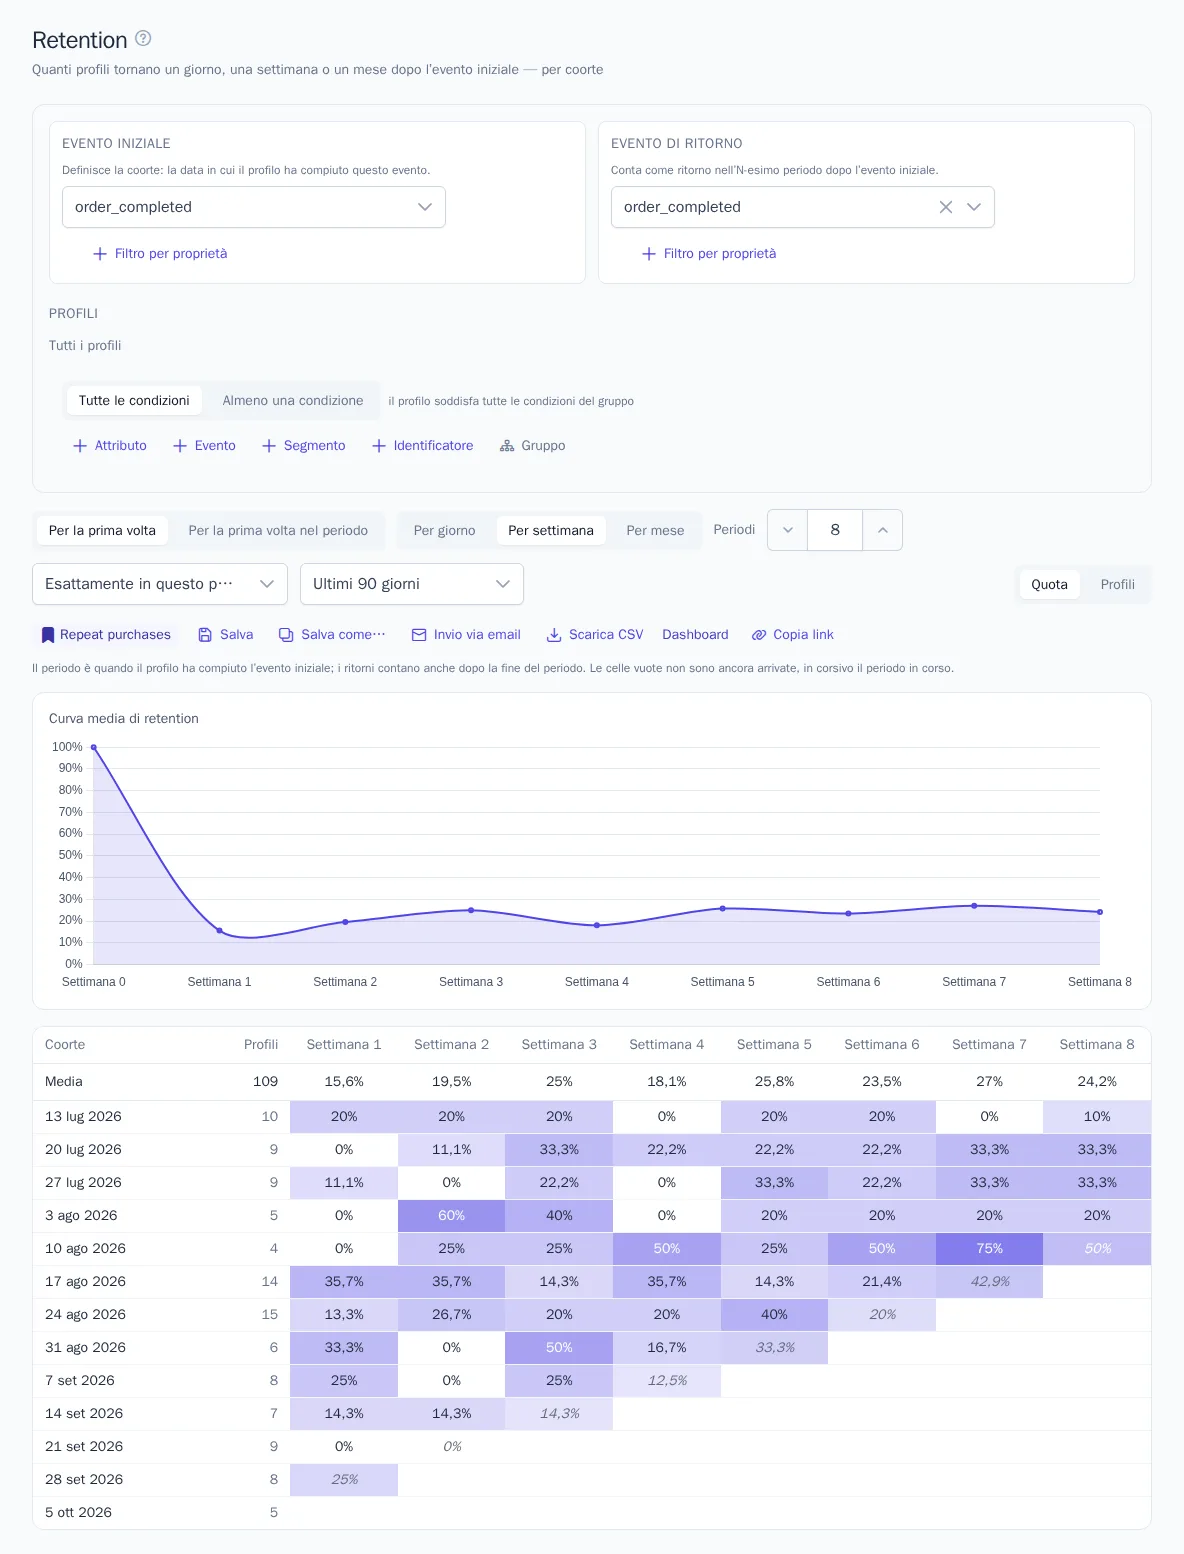Click the Coorte column header
The width and height of the screenshot is (1184, 1554).
point(65,1045)
